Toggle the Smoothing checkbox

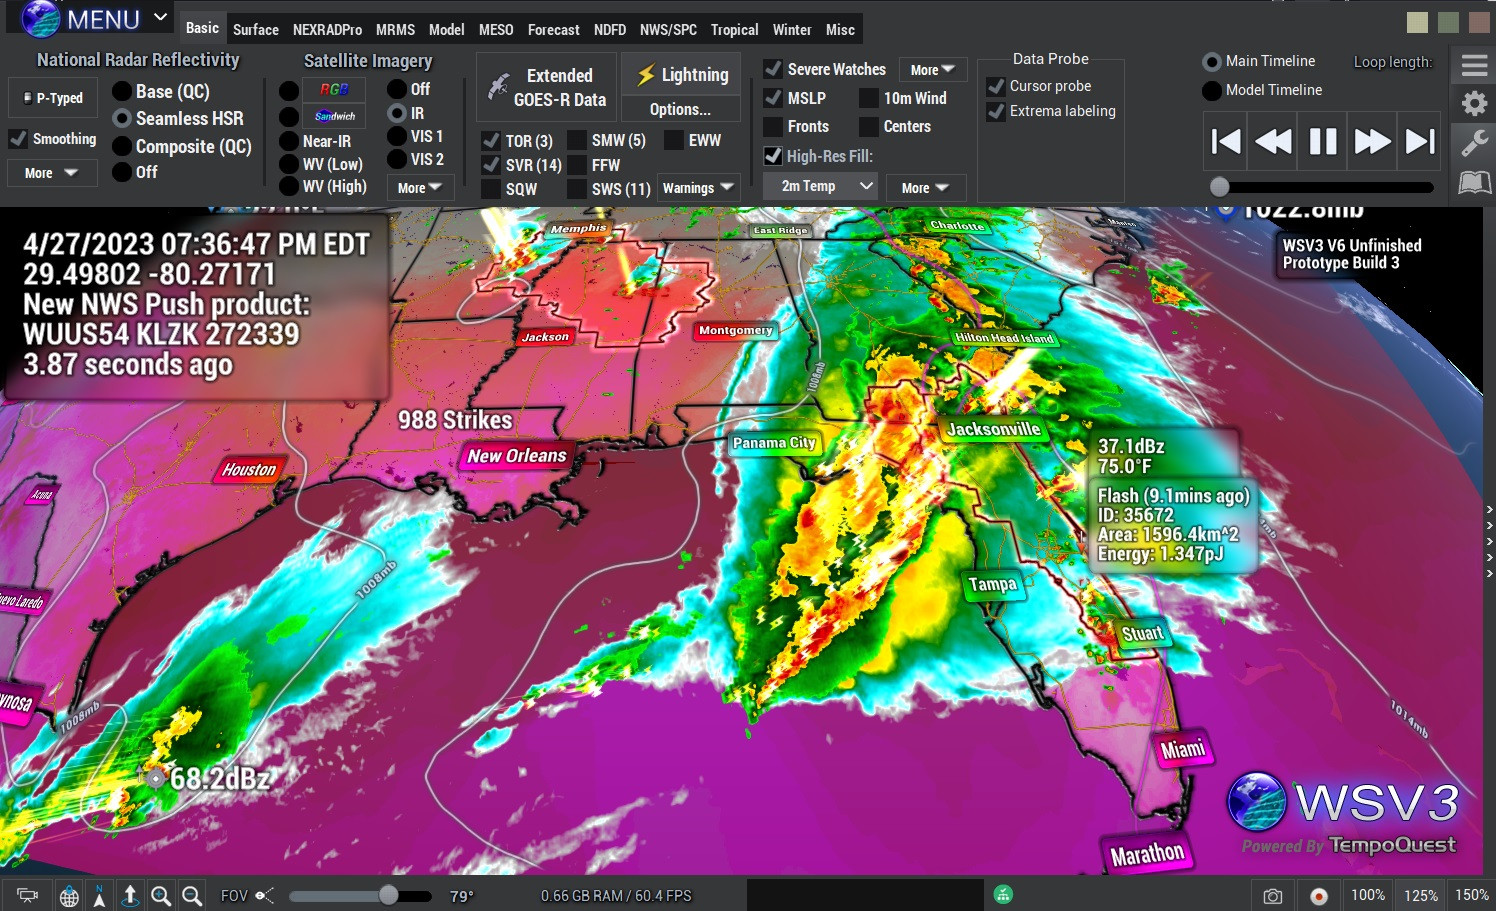(x=19, y=139)
